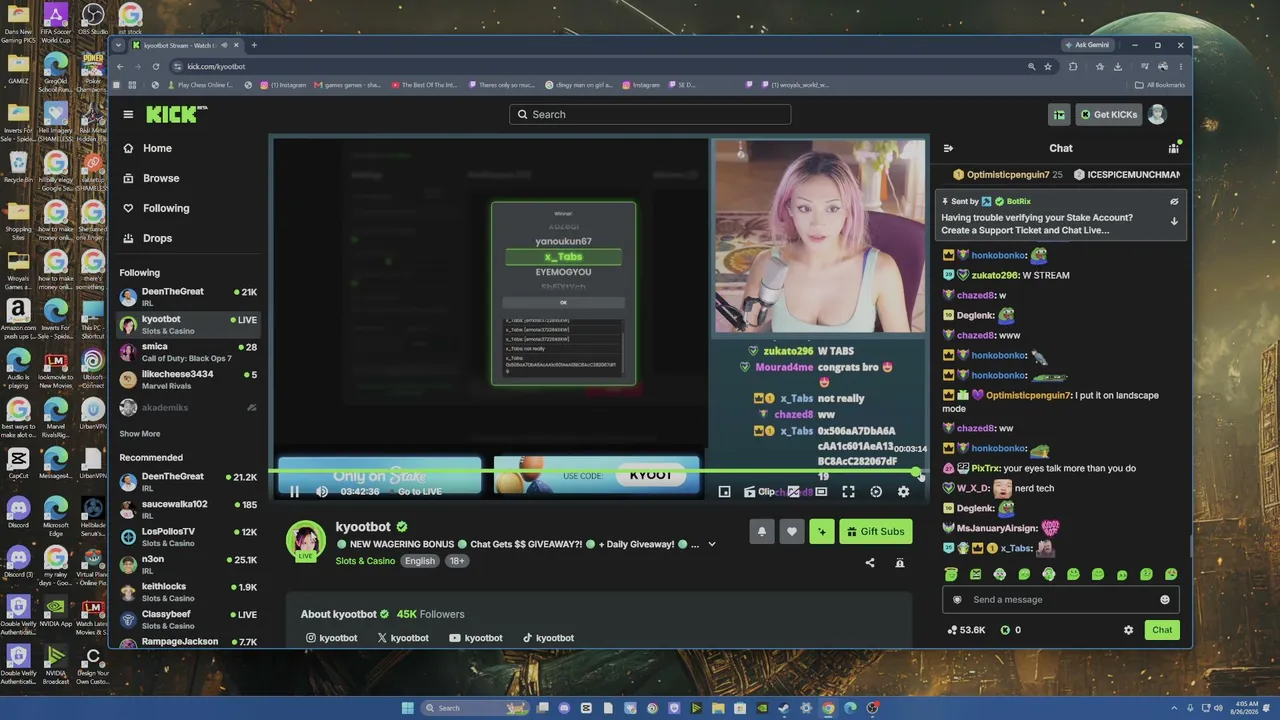
Task: Toggle notification bell for kyootbot
Action: (762, 531)
